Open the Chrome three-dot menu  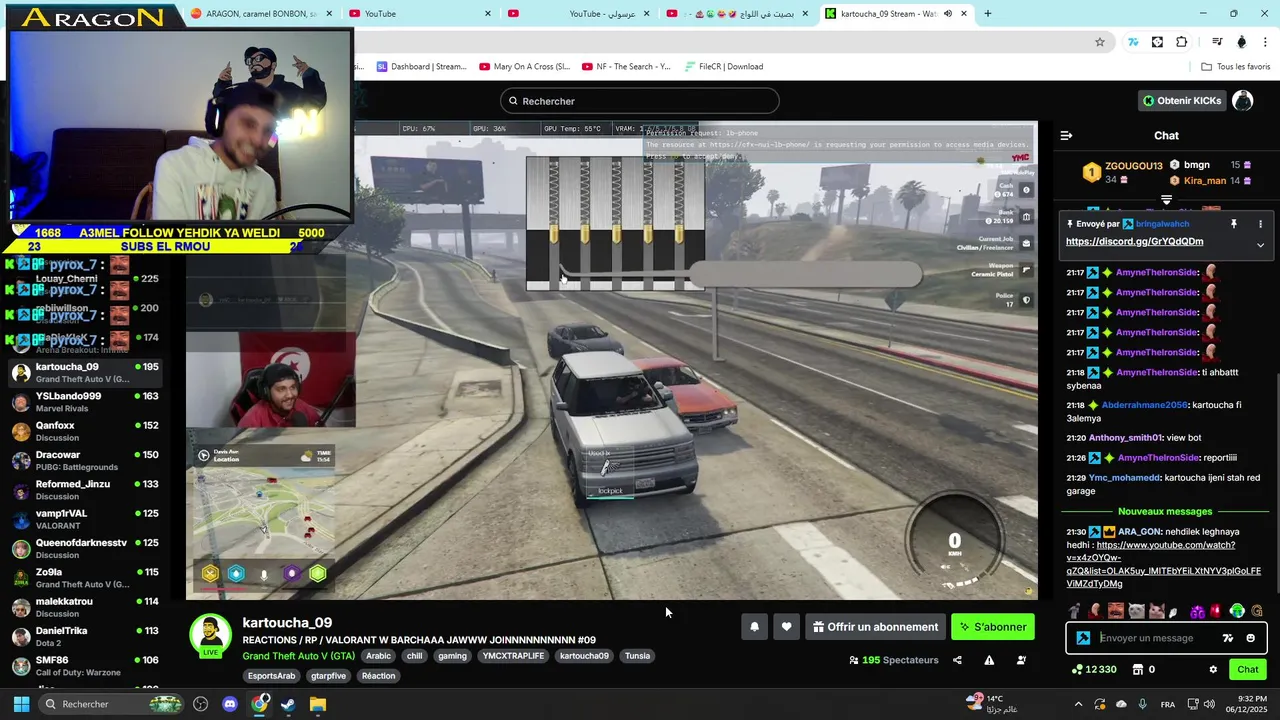pyautogui.click(x=1265, y=42)
